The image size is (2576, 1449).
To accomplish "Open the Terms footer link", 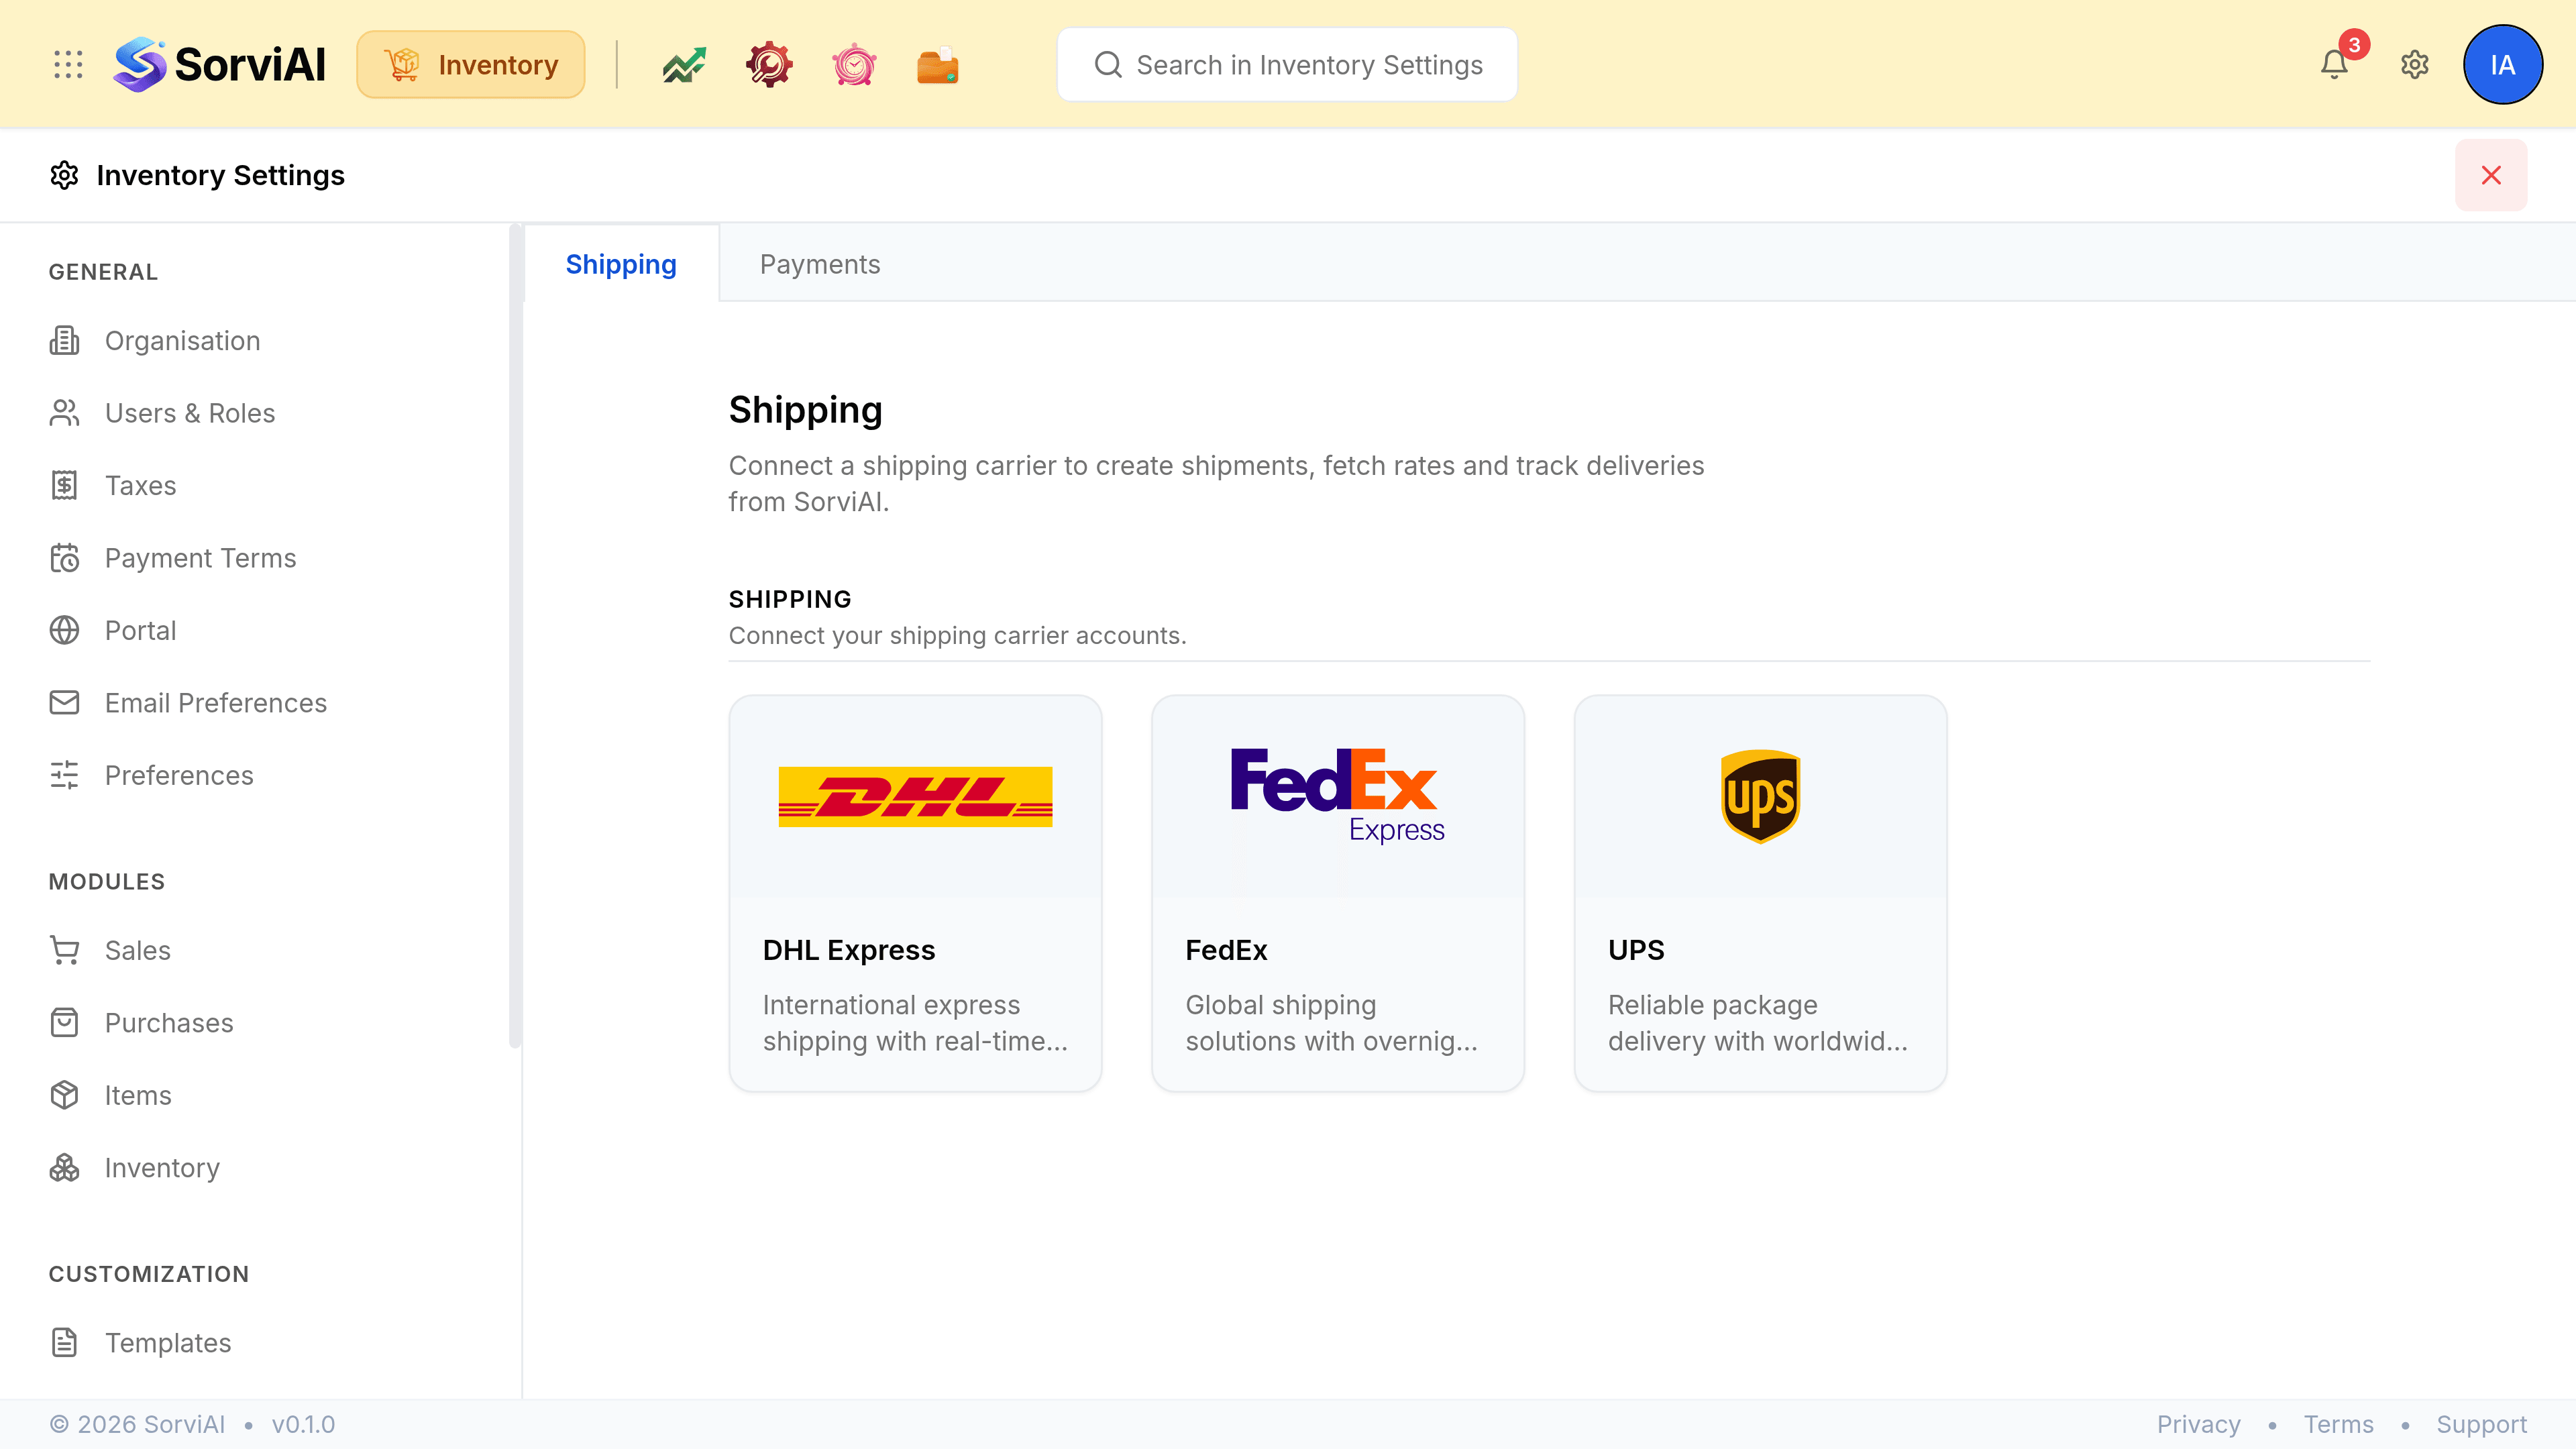I will (x=2338, y=1424).
